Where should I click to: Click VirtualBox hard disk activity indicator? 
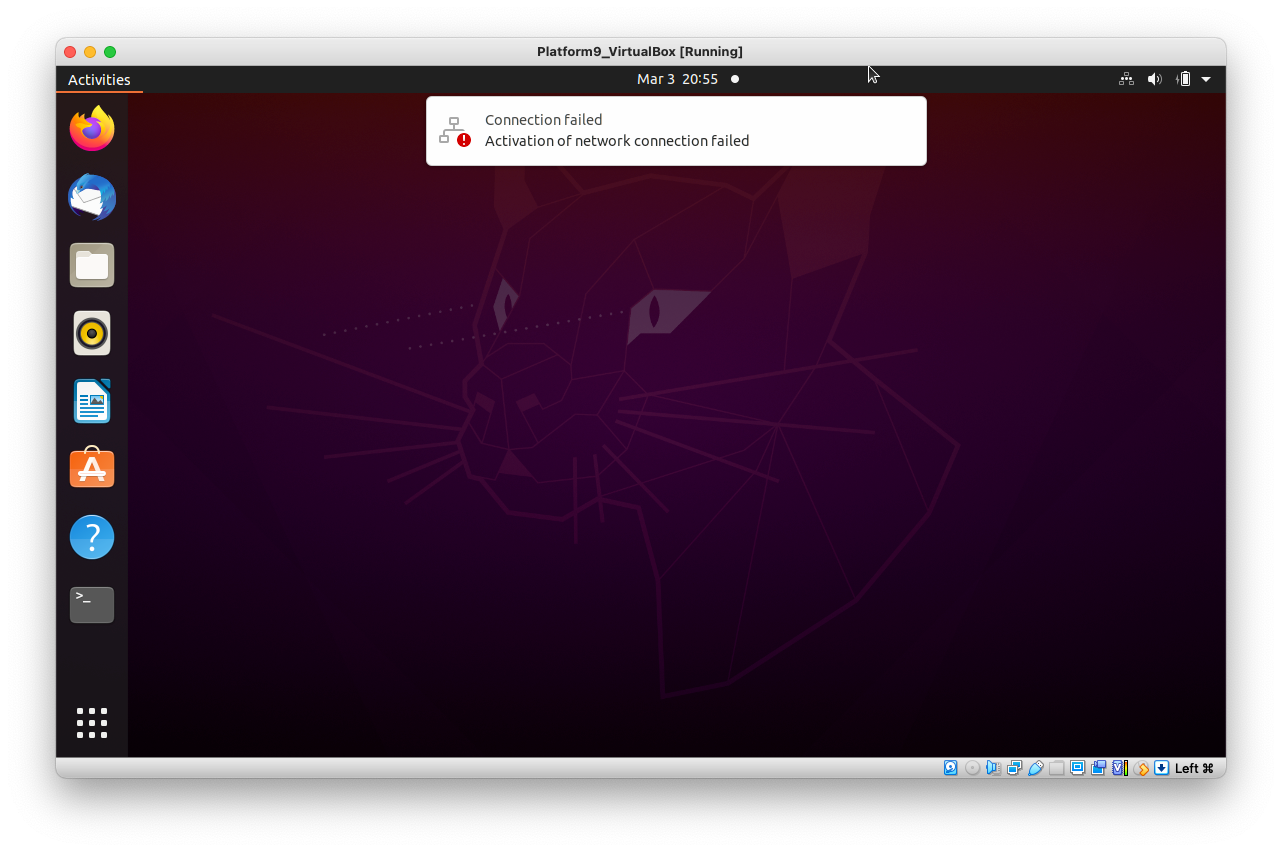pyautogui.click(x=951, y=768)
